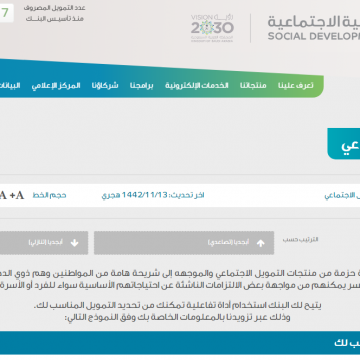Increase font size with +A icon
Screen dimensions: 360x360
17,195
